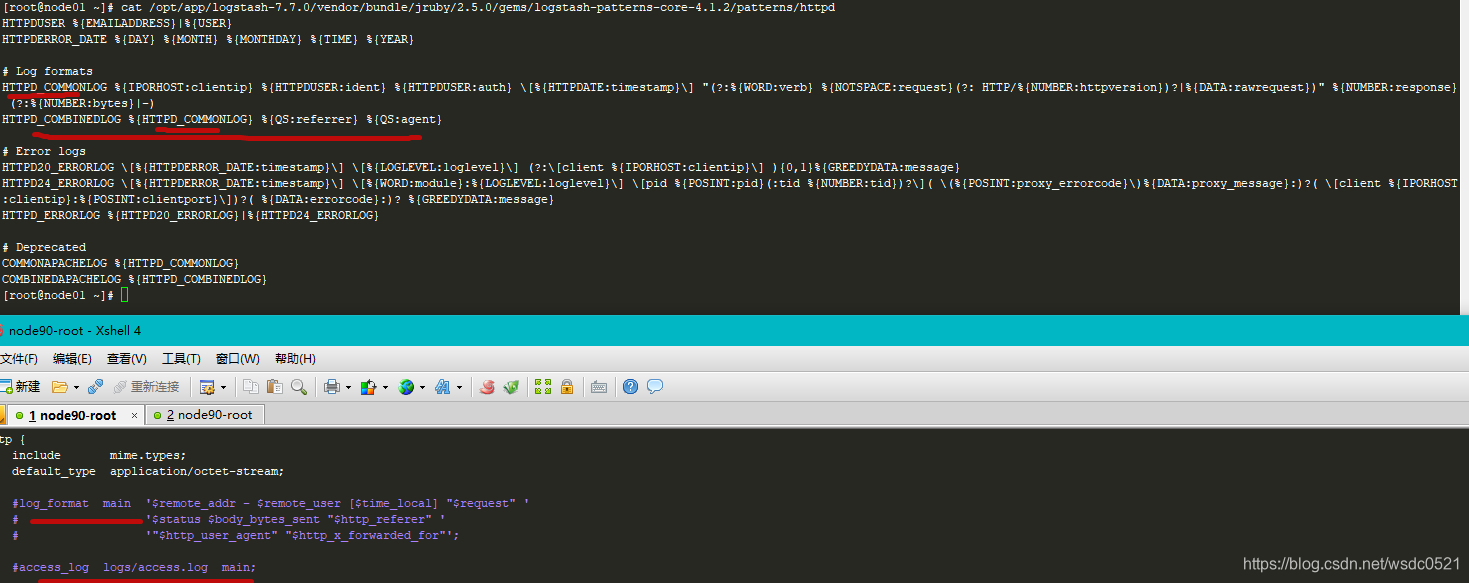Click the Find magnifier icon
1469x583 pixels.
point(298,387)
